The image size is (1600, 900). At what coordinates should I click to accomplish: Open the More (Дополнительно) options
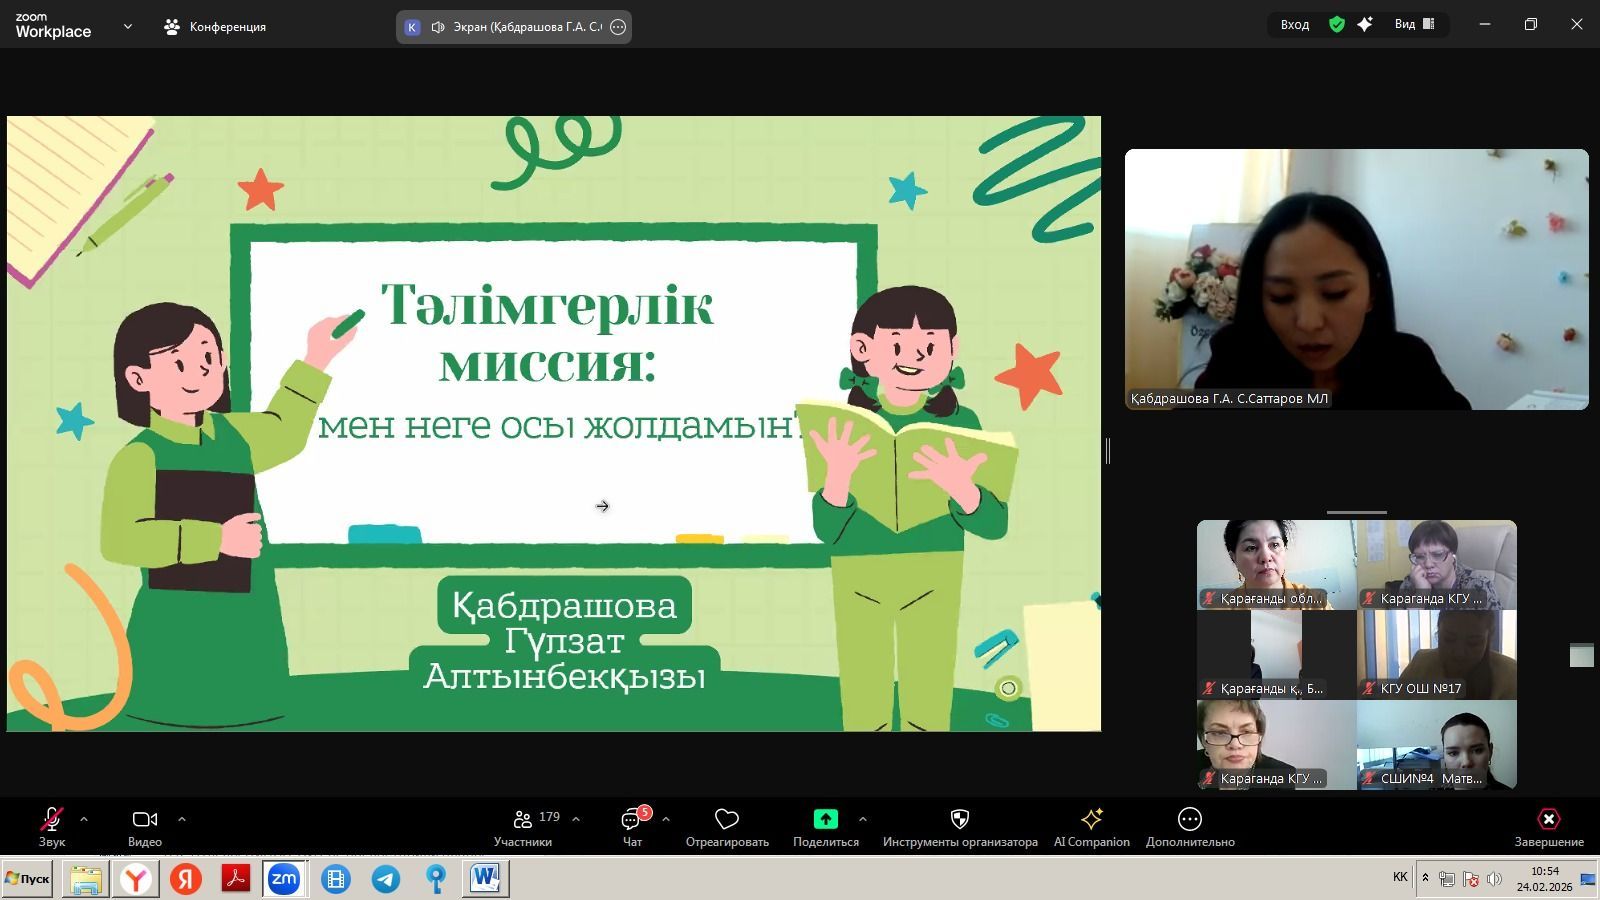click(x=1190, y=827)
